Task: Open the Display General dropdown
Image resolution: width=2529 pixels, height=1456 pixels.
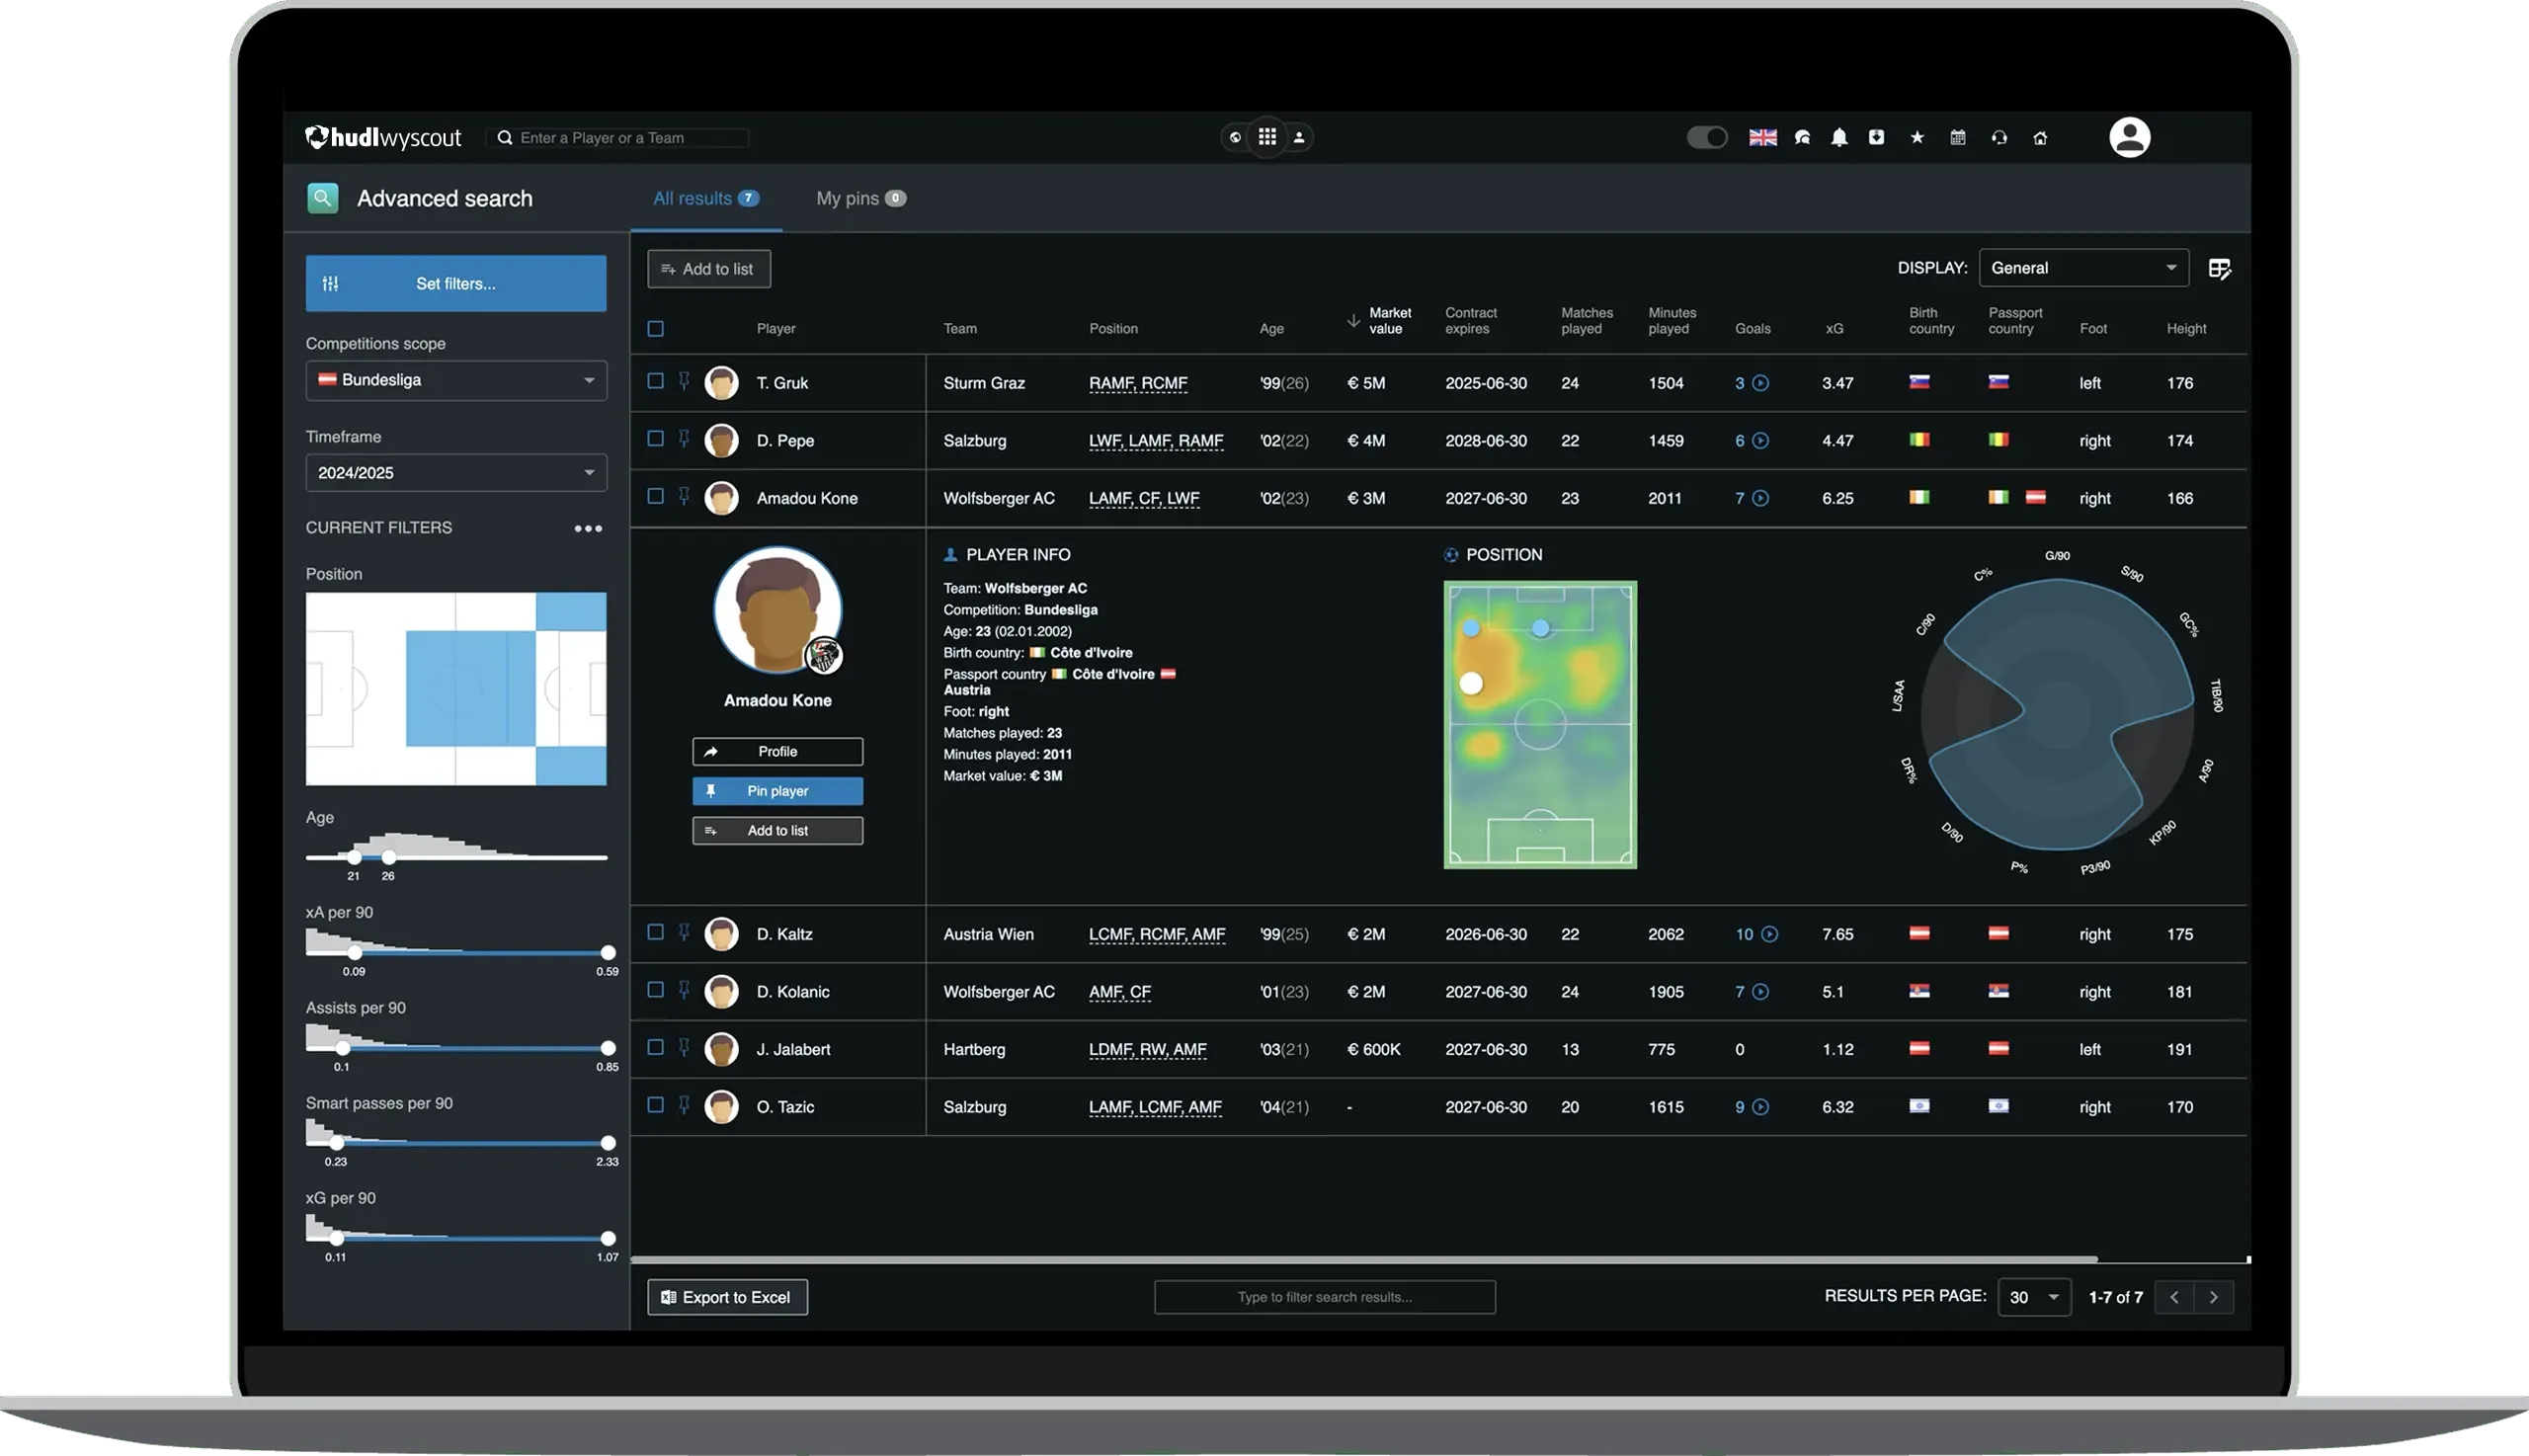Action: click(2083, 268)
